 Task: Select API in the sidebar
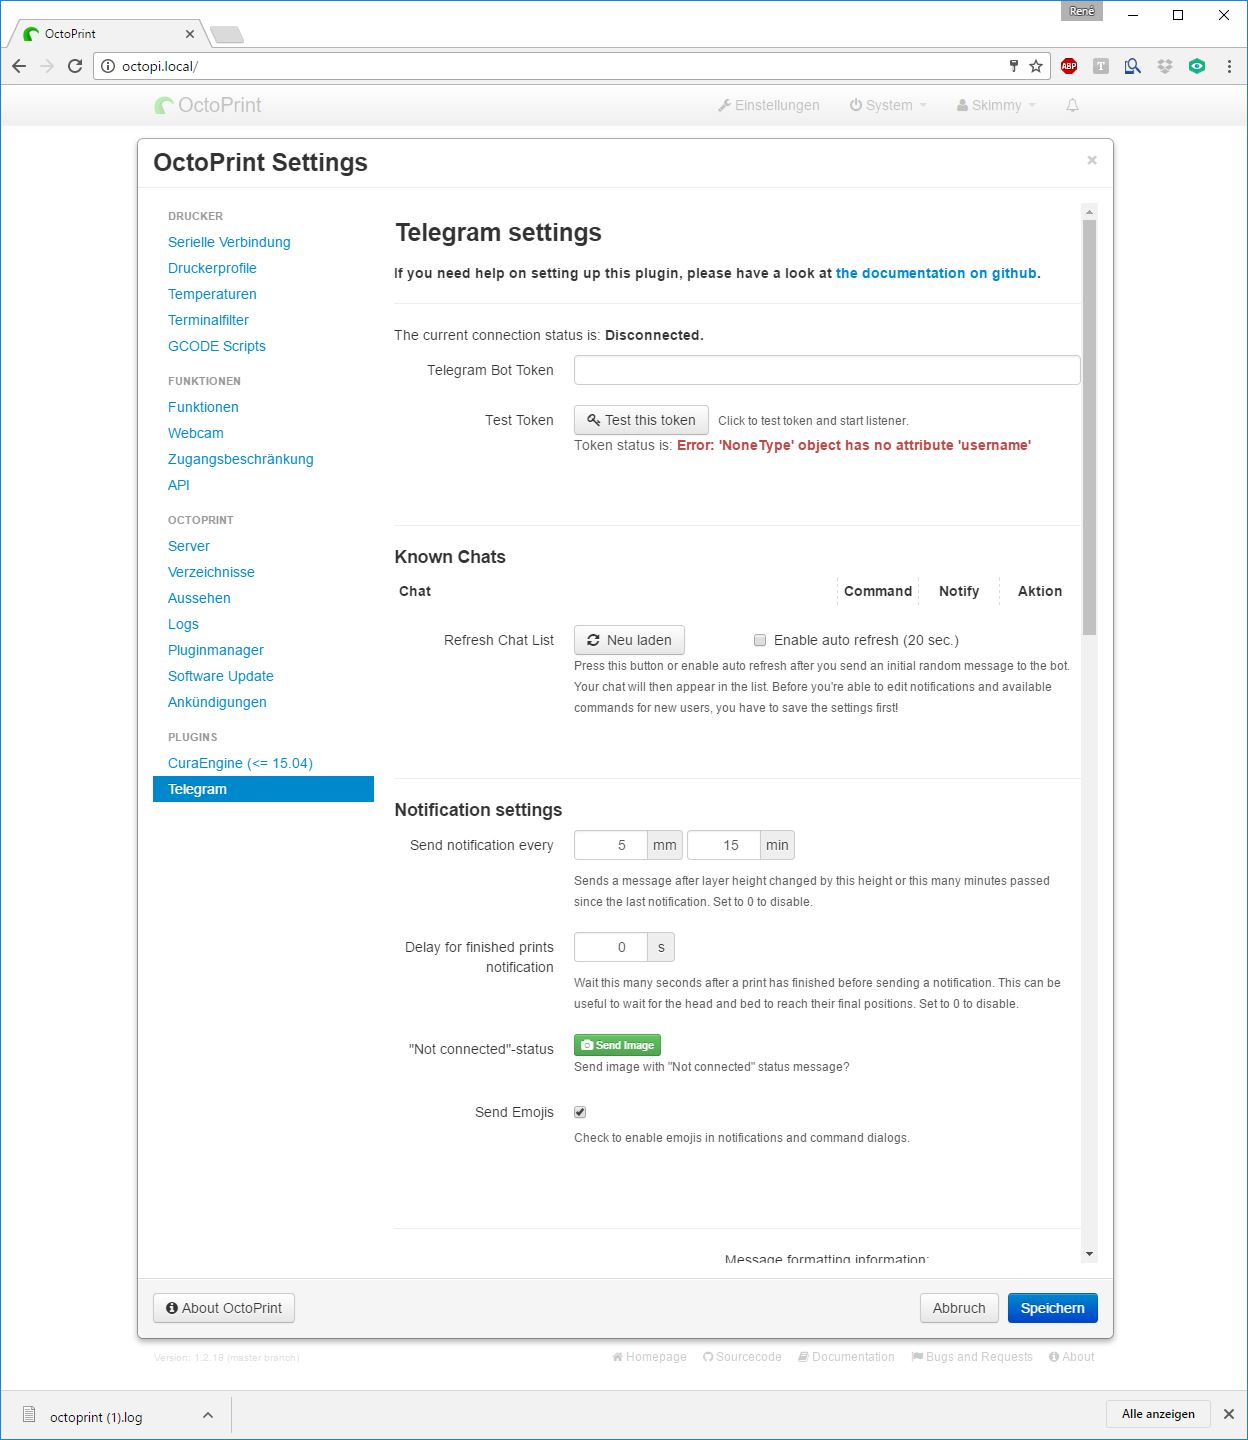(179, 485)
